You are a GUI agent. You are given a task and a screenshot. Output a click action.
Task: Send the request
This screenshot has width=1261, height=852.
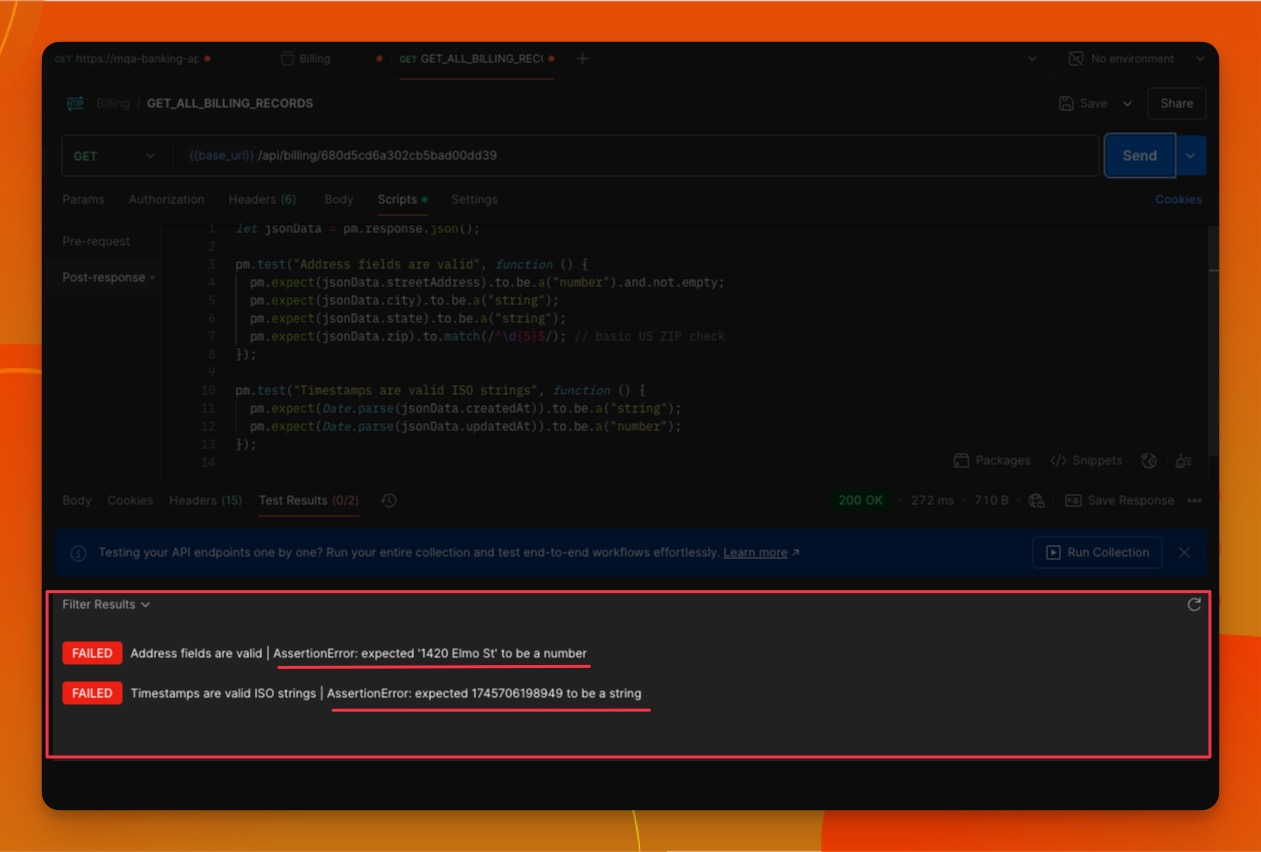point(1140,156)
